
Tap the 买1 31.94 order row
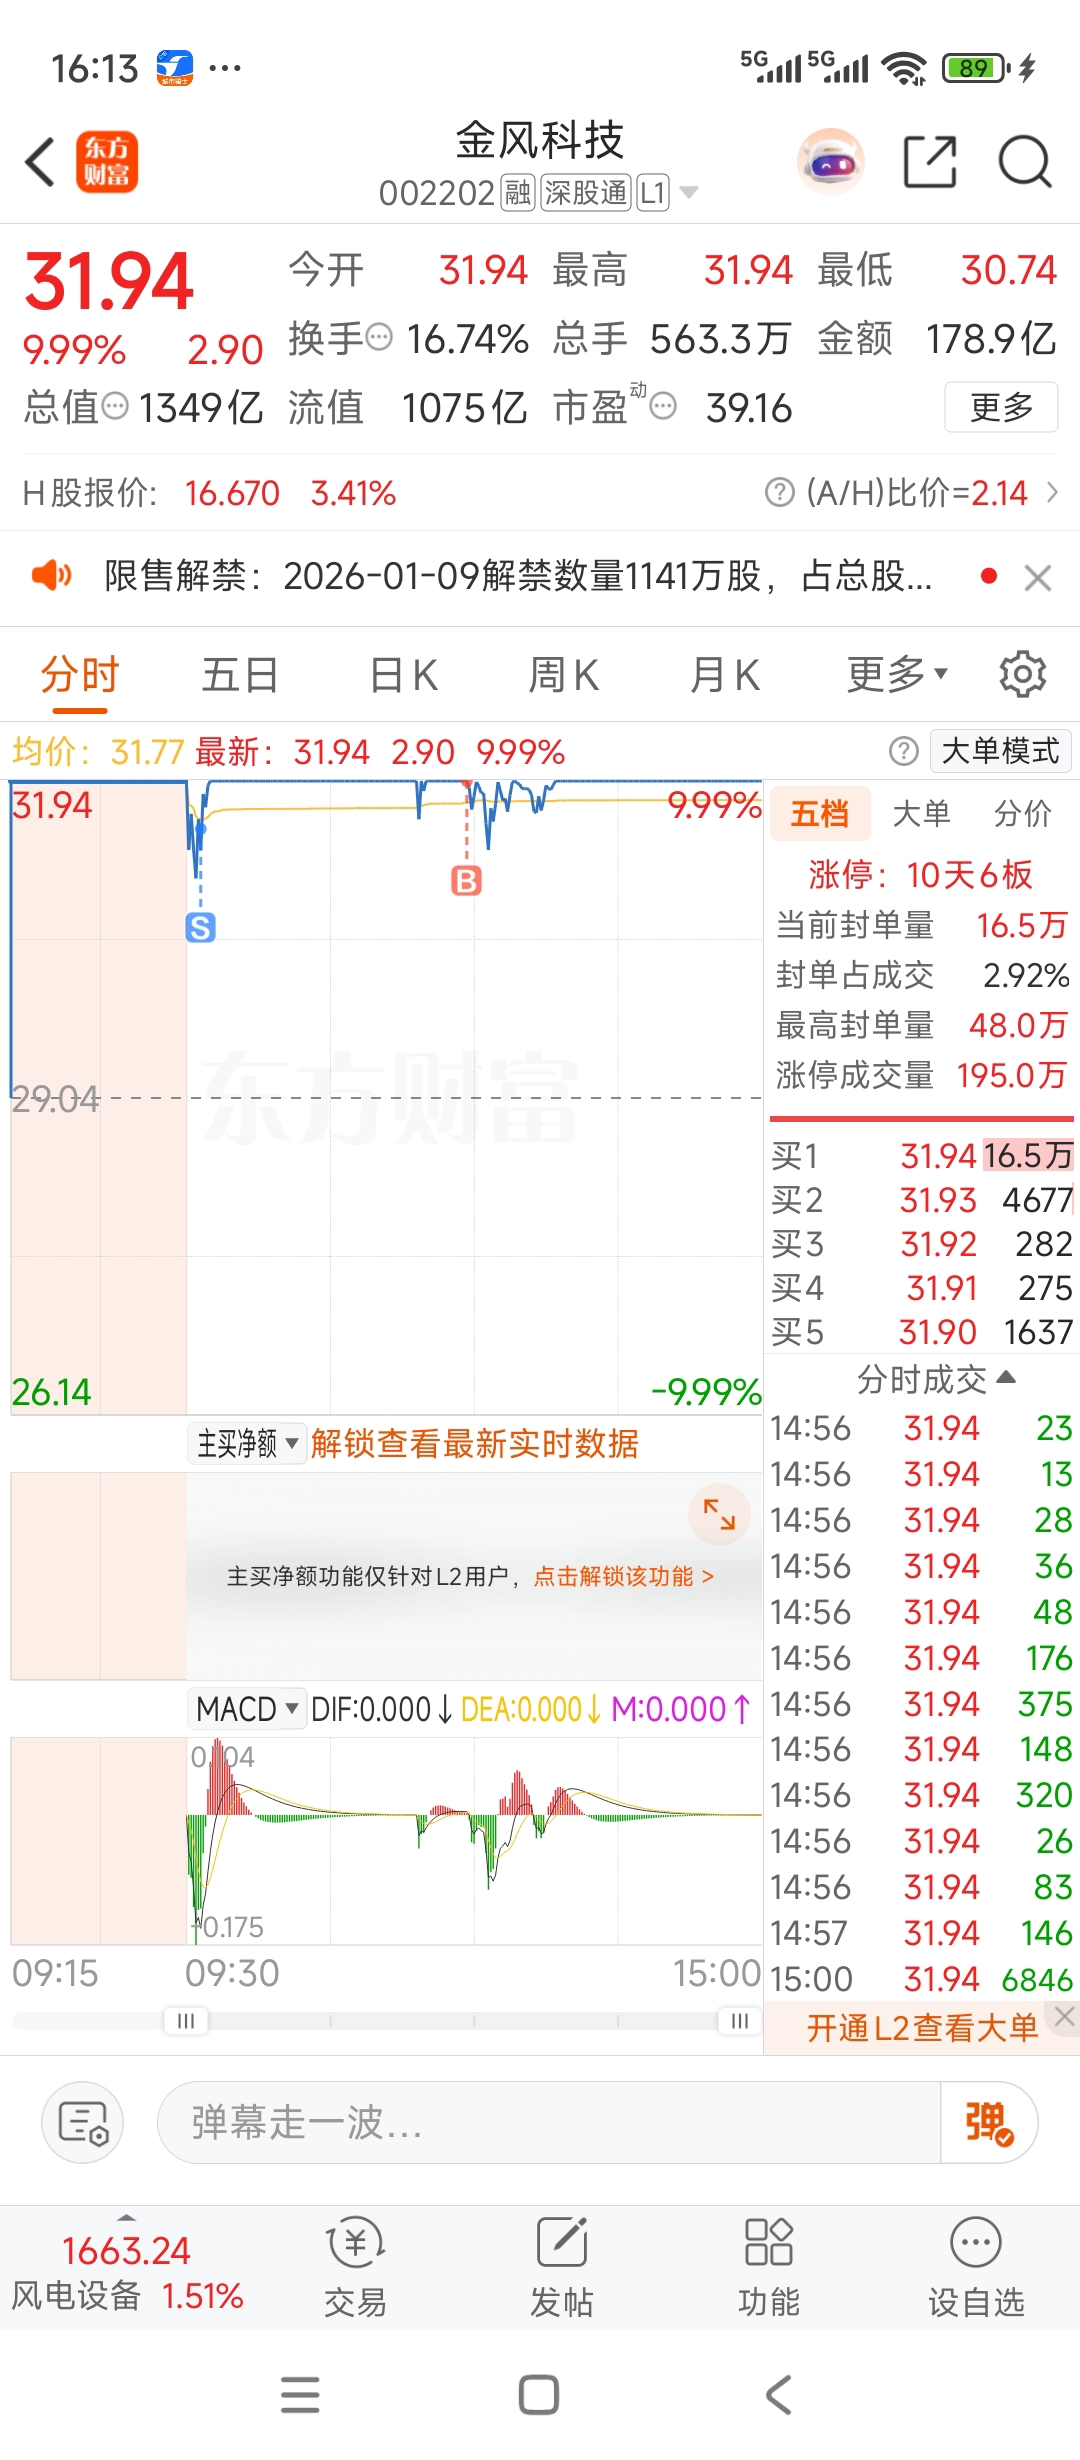(921, 1155)
